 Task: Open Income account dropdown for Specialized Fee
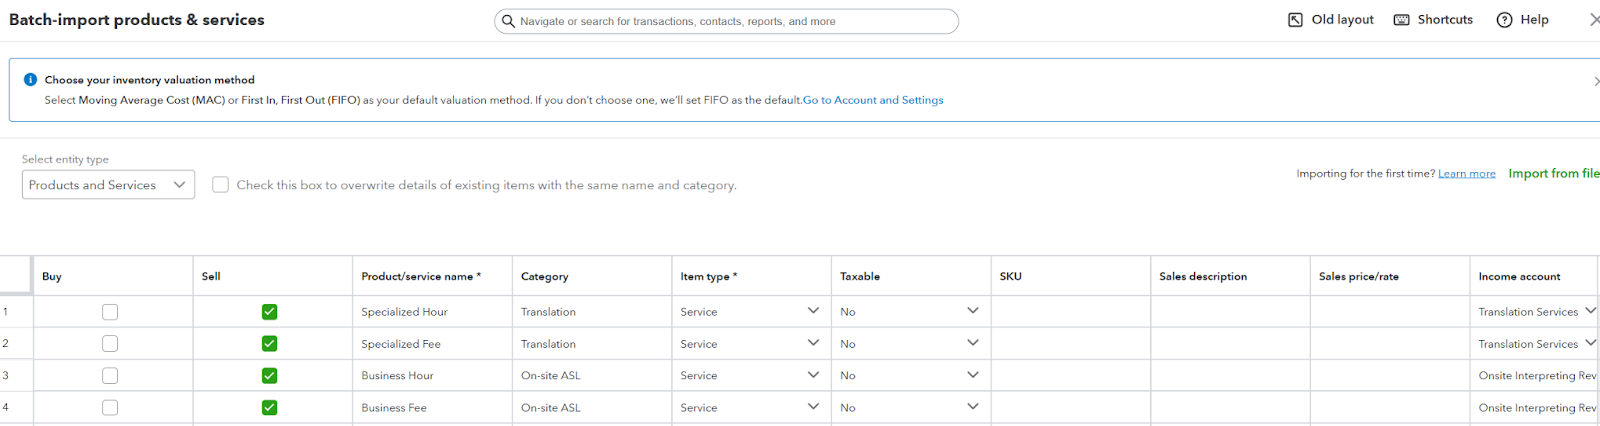[x=1590, y=343]
